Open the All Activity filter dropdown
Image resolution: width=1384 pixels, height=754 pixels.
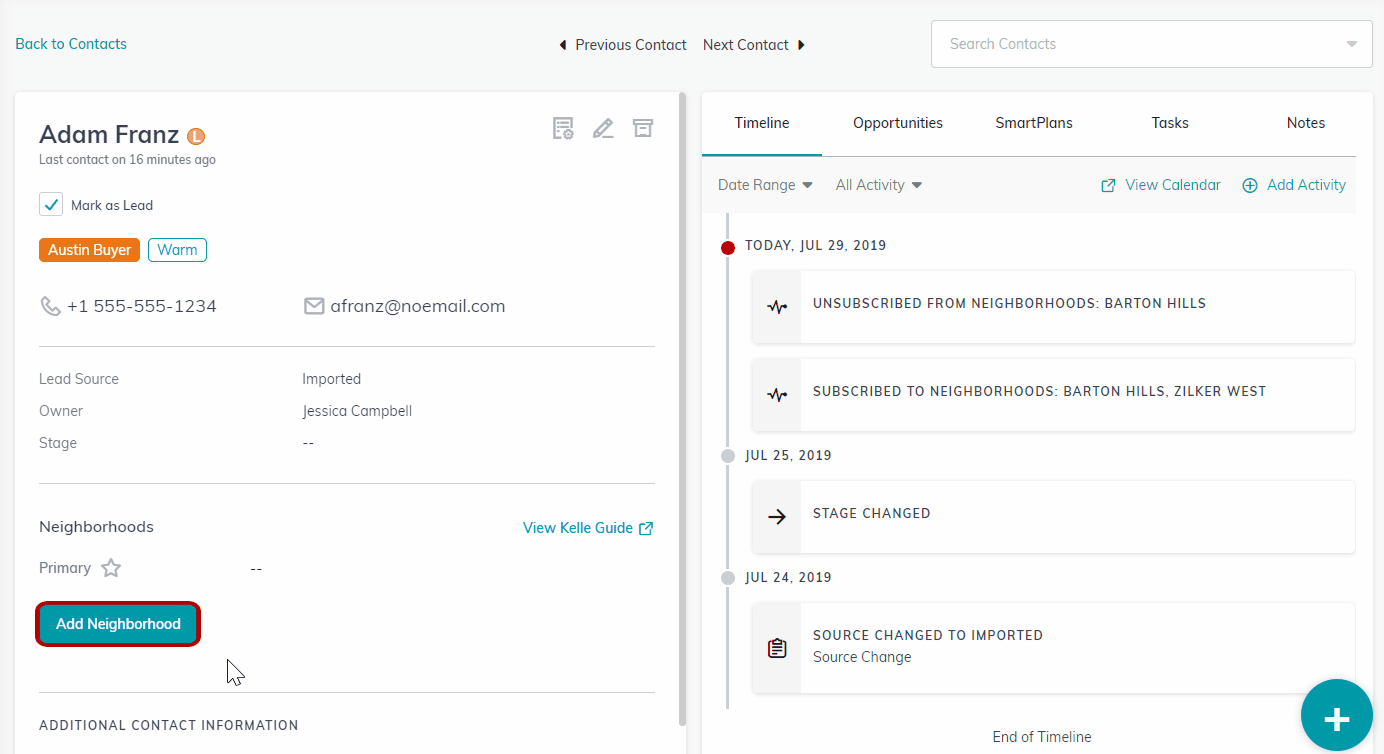tap(879, 185)
